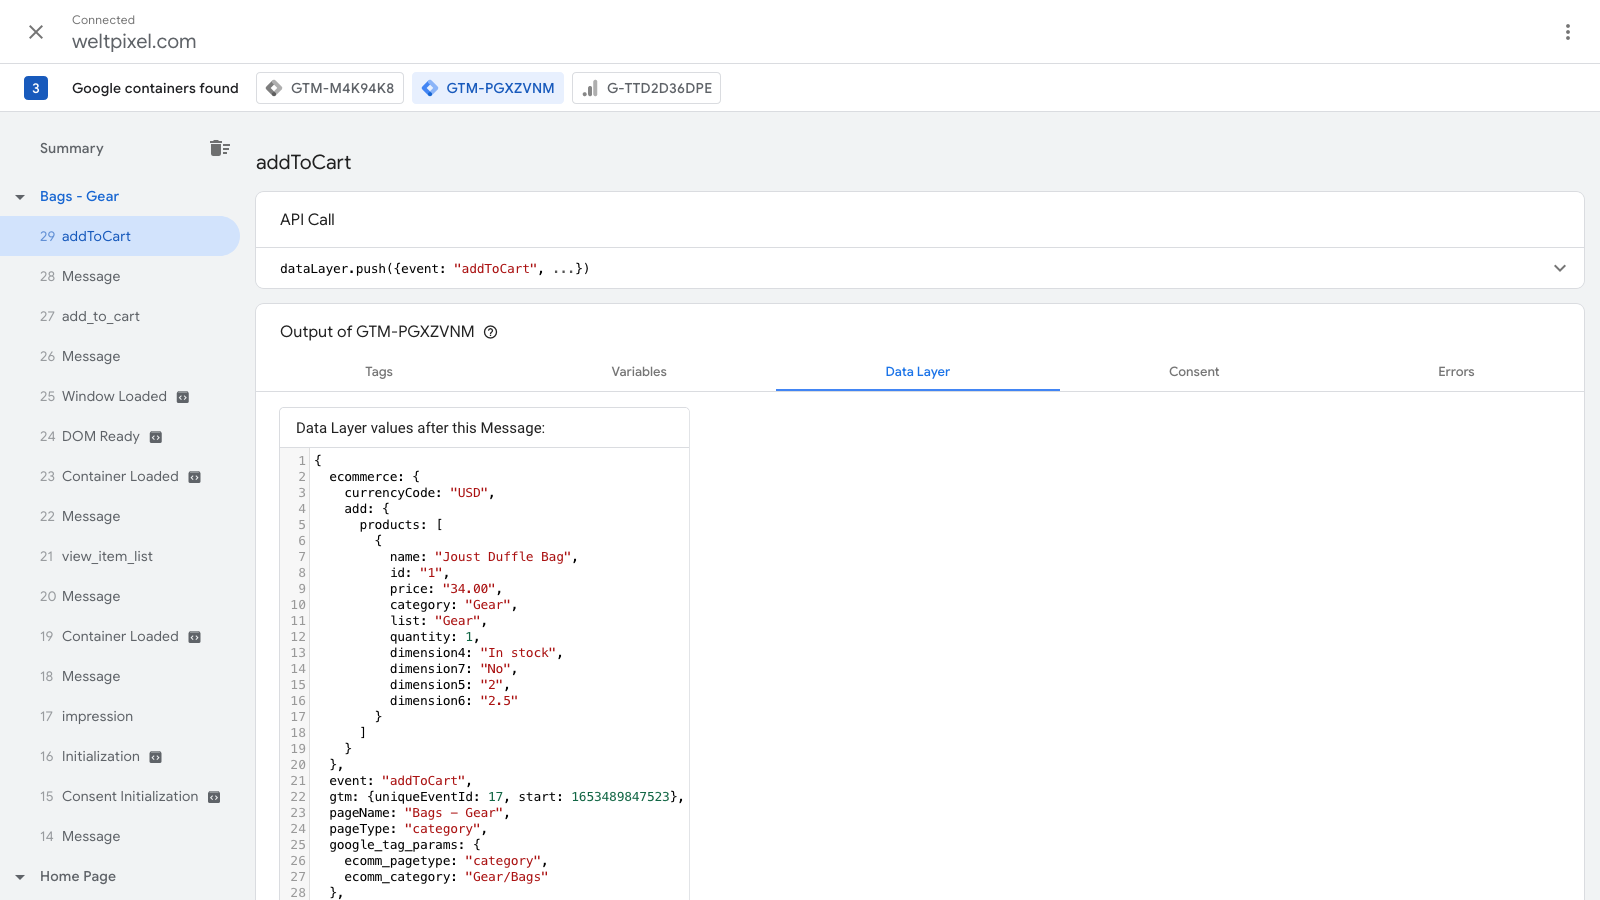1600x900 pixels.
Task: Switch to the Consent tab
Action: [1194, 371]
